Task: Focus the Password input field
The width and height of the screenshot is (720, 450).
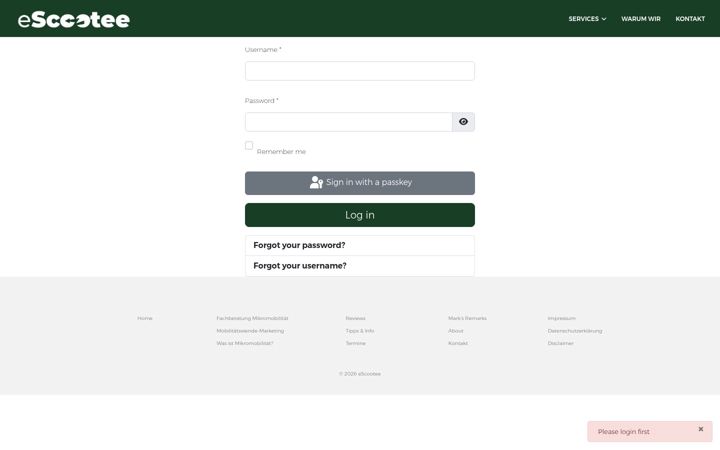Action: [349, 122]
